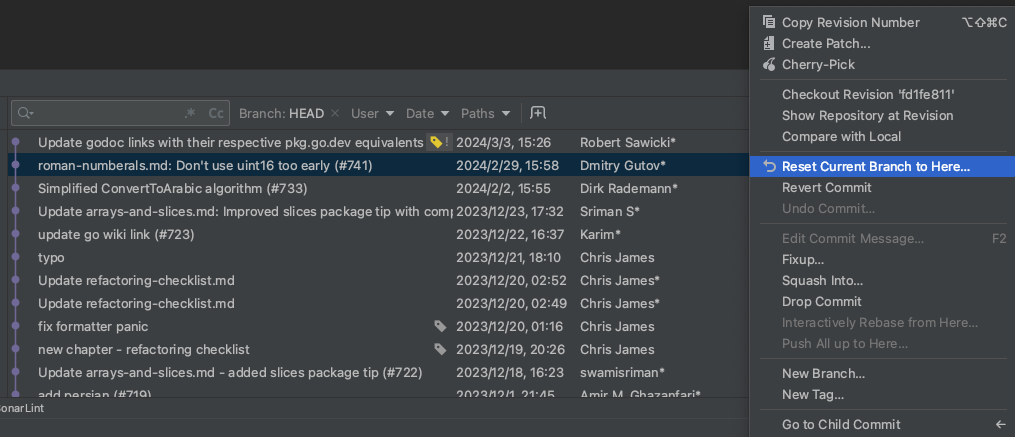This screenshot has height=437, width=1015.
Task: Click the Copy Revision Number icon
Action: [x=769, y=22]
